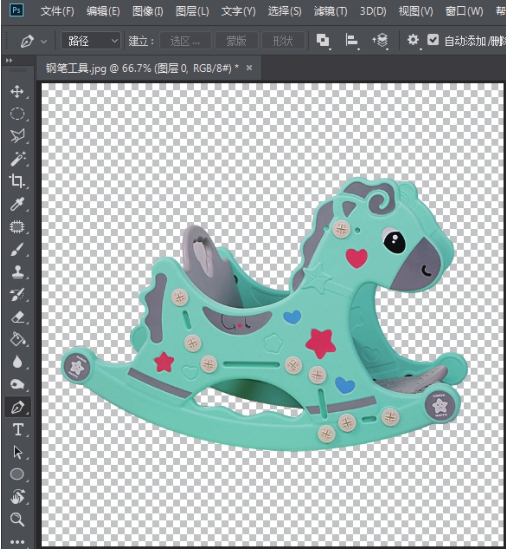Image resolution: width=506 pixels, height=549 pixels.
Task: Select the Move tool
Action: (x=17, y=92)
